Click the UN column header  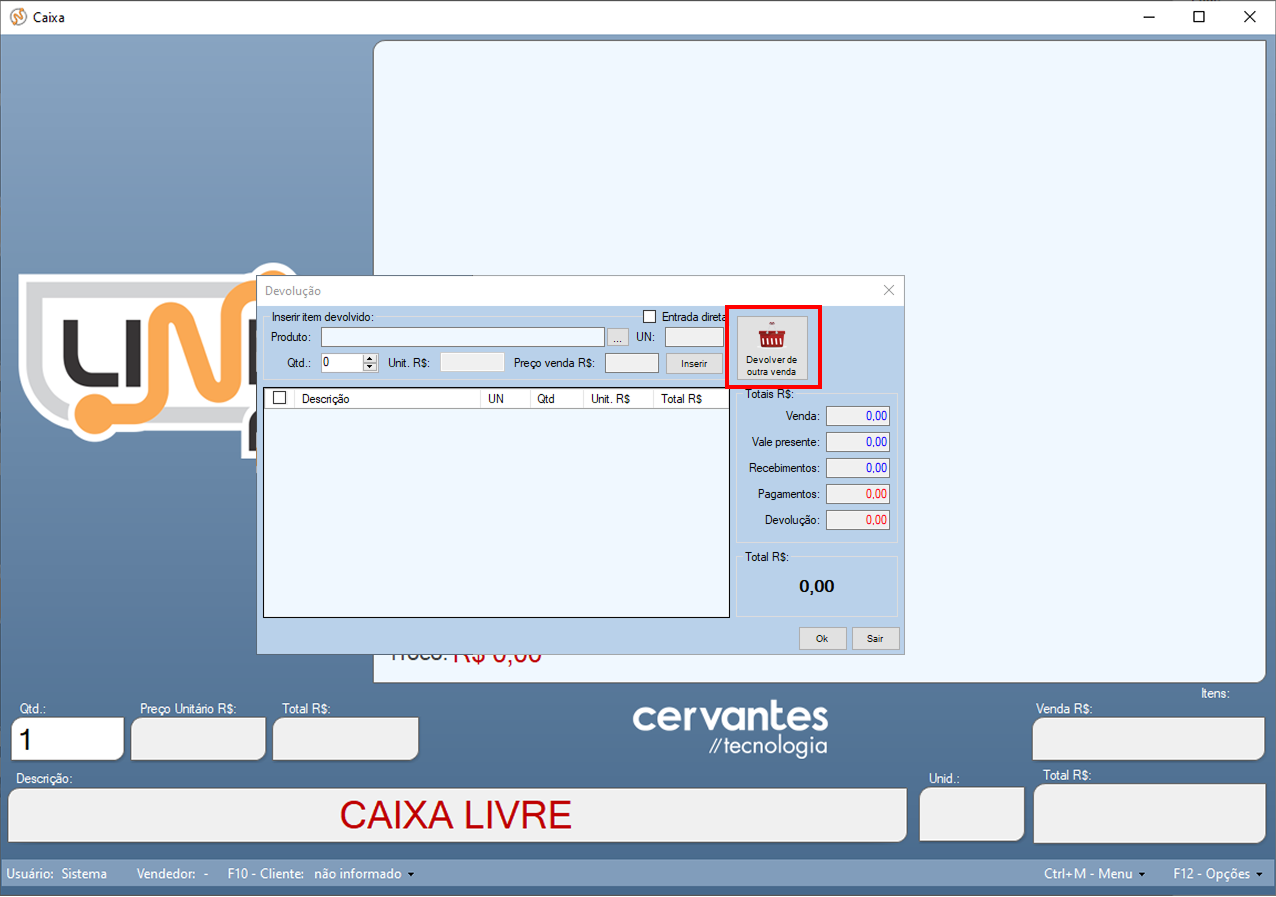tap(505, 398)
